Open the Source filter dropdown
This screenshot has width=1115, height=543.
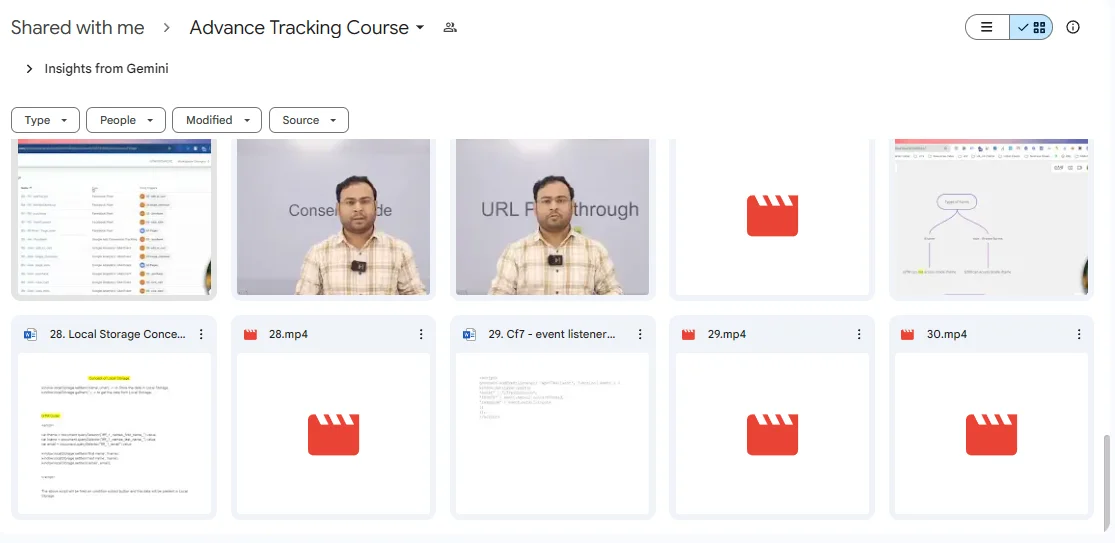[308, 120]
